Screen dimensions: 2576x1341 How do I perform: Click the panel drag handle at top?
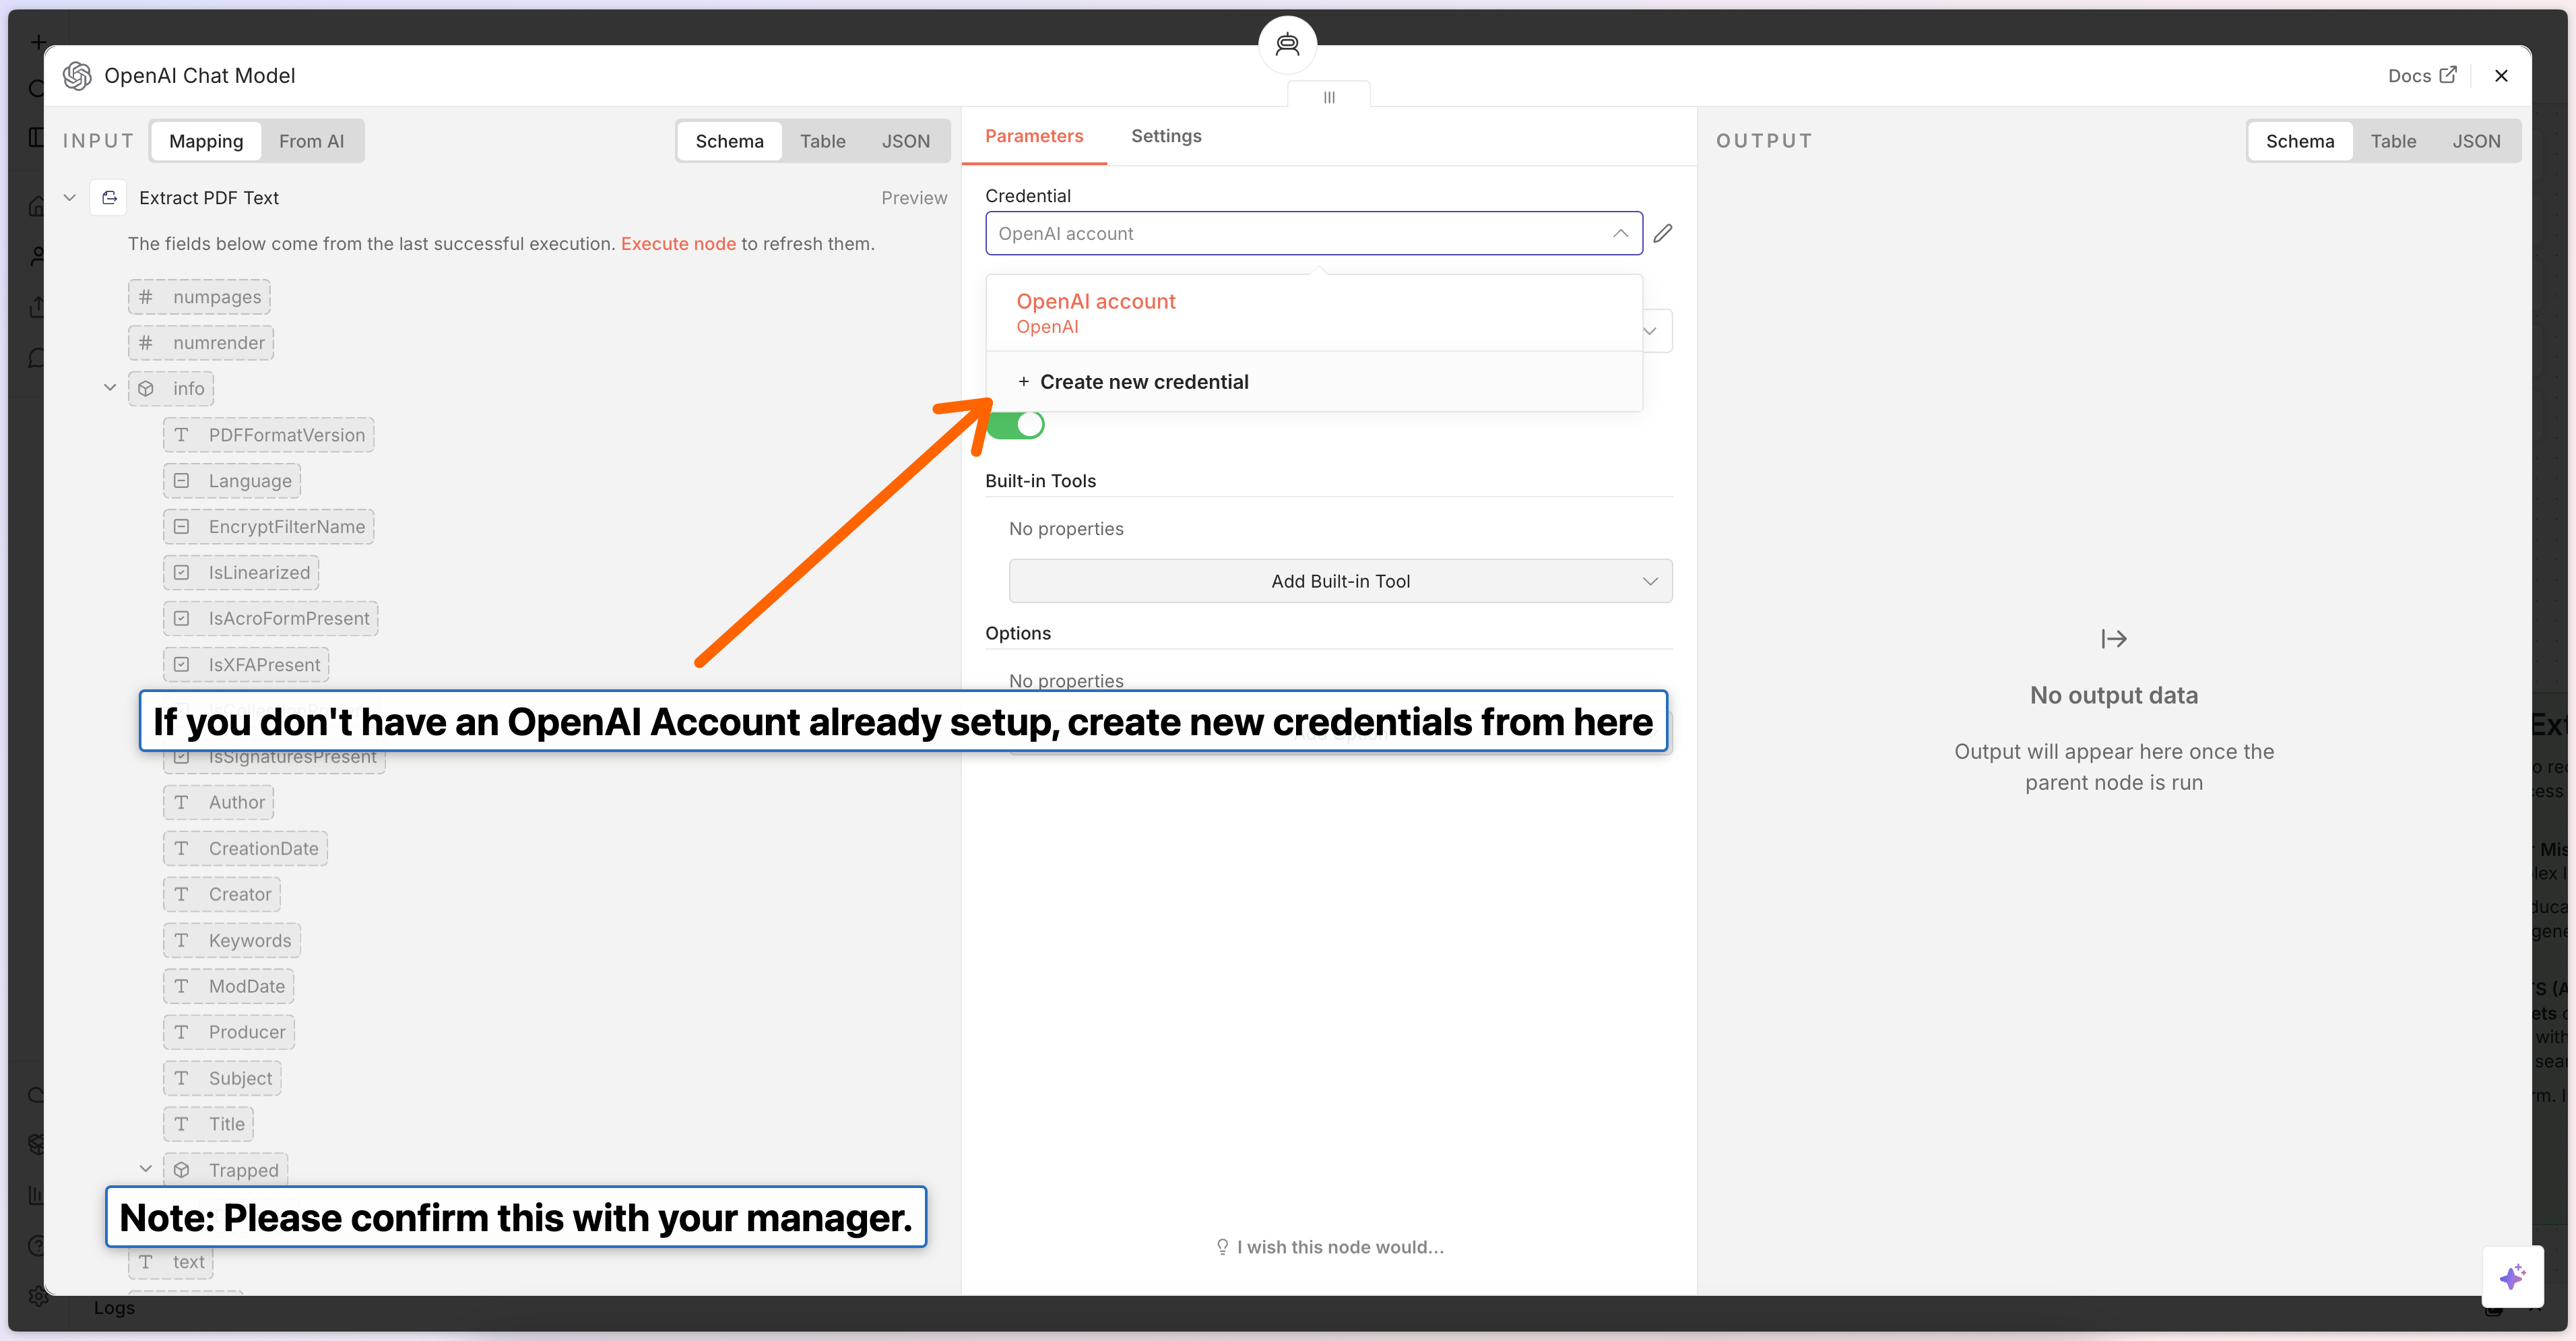coord(1329,97)
